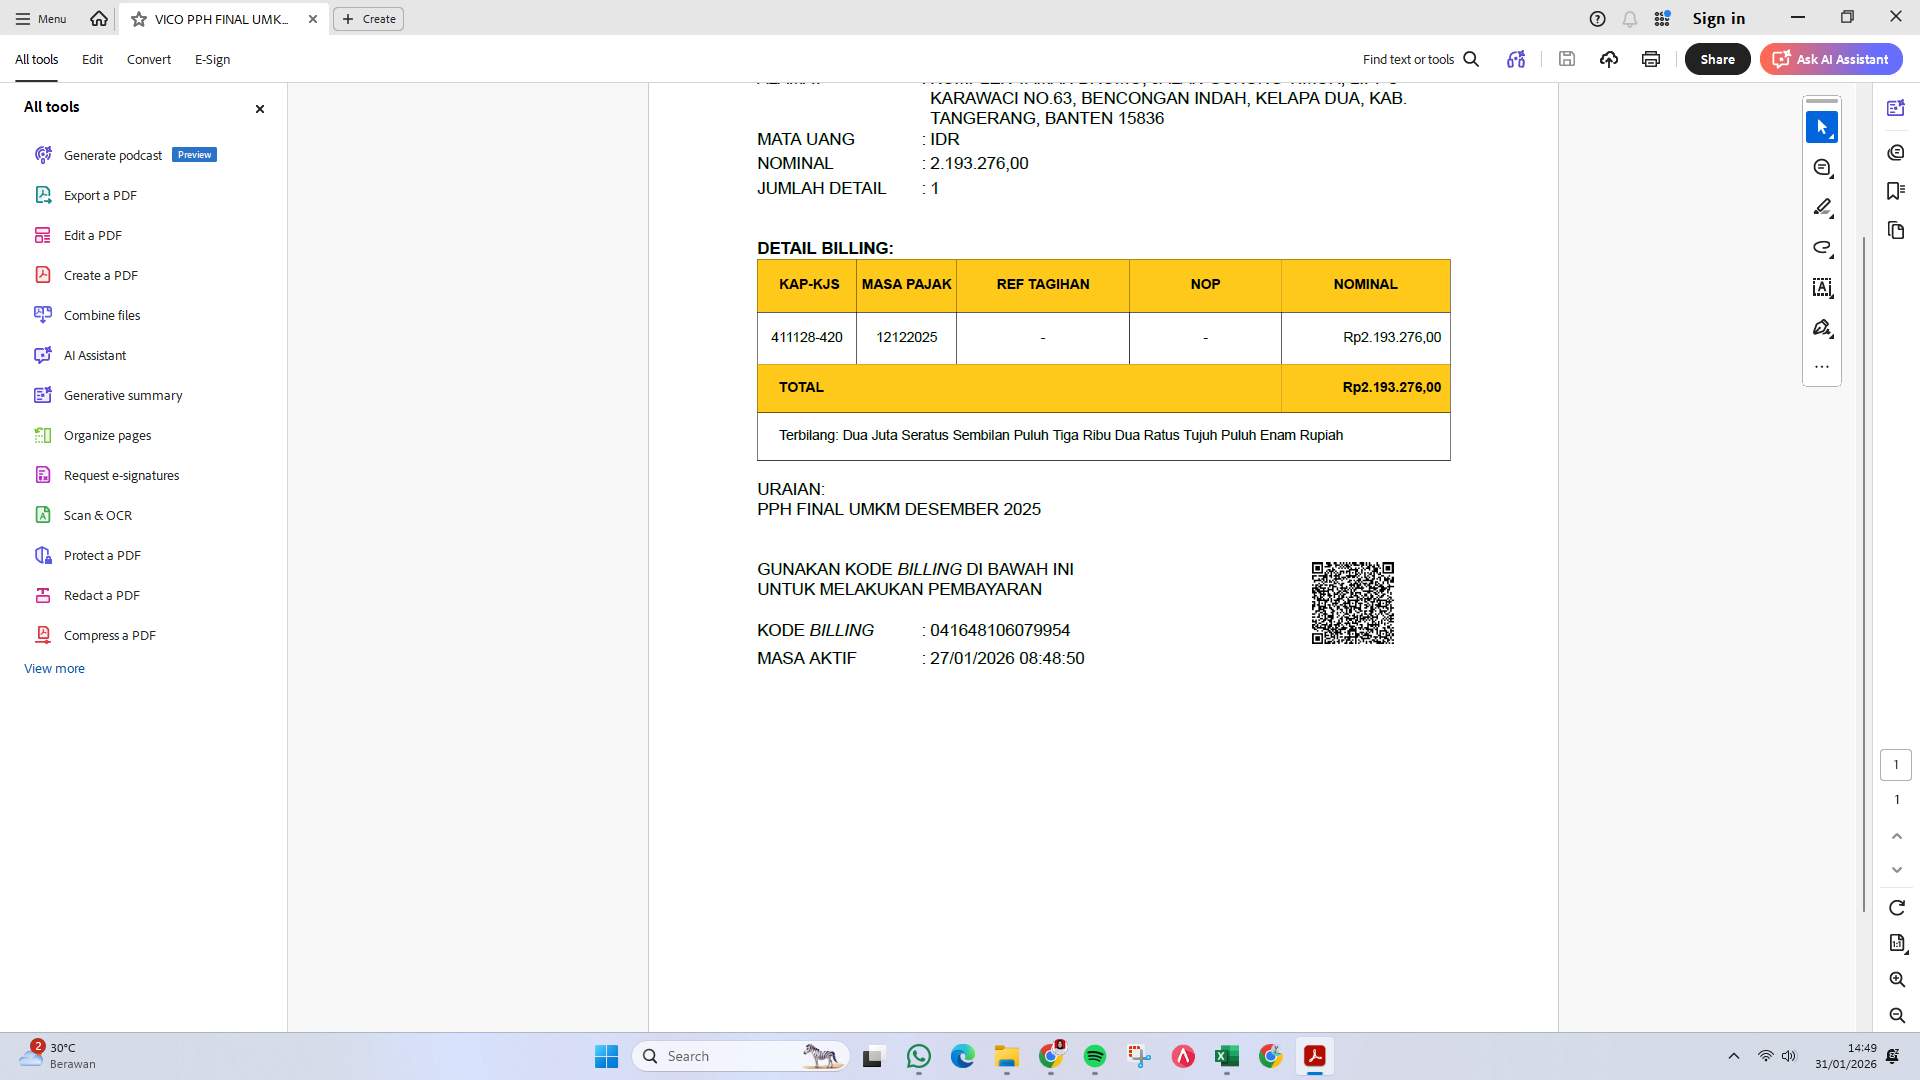
Task: Open the Comments panel
Action: click(x=1896, y=152)
